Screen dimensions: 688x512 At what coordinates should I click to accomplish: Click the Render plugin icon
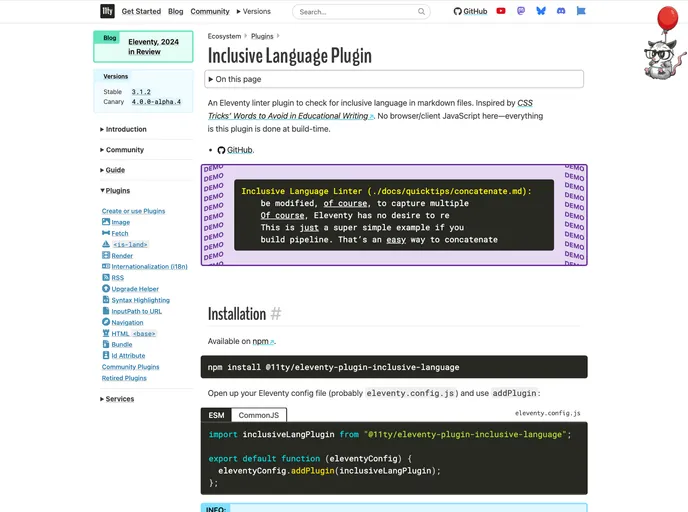pos(106,255)
